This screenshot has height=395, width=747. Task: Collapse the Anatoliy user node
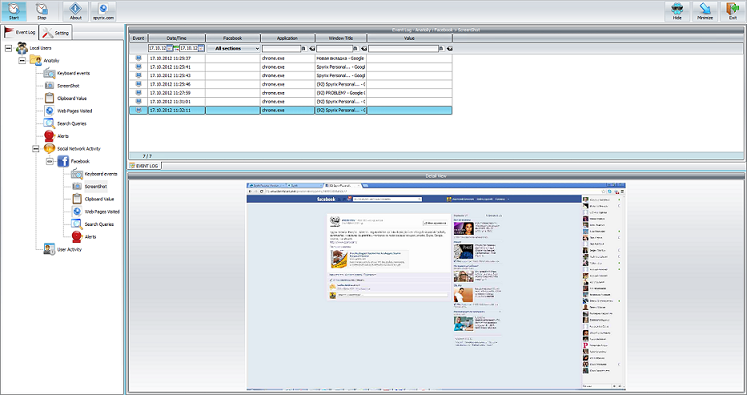pyautogui.click(x=22, y=61)
